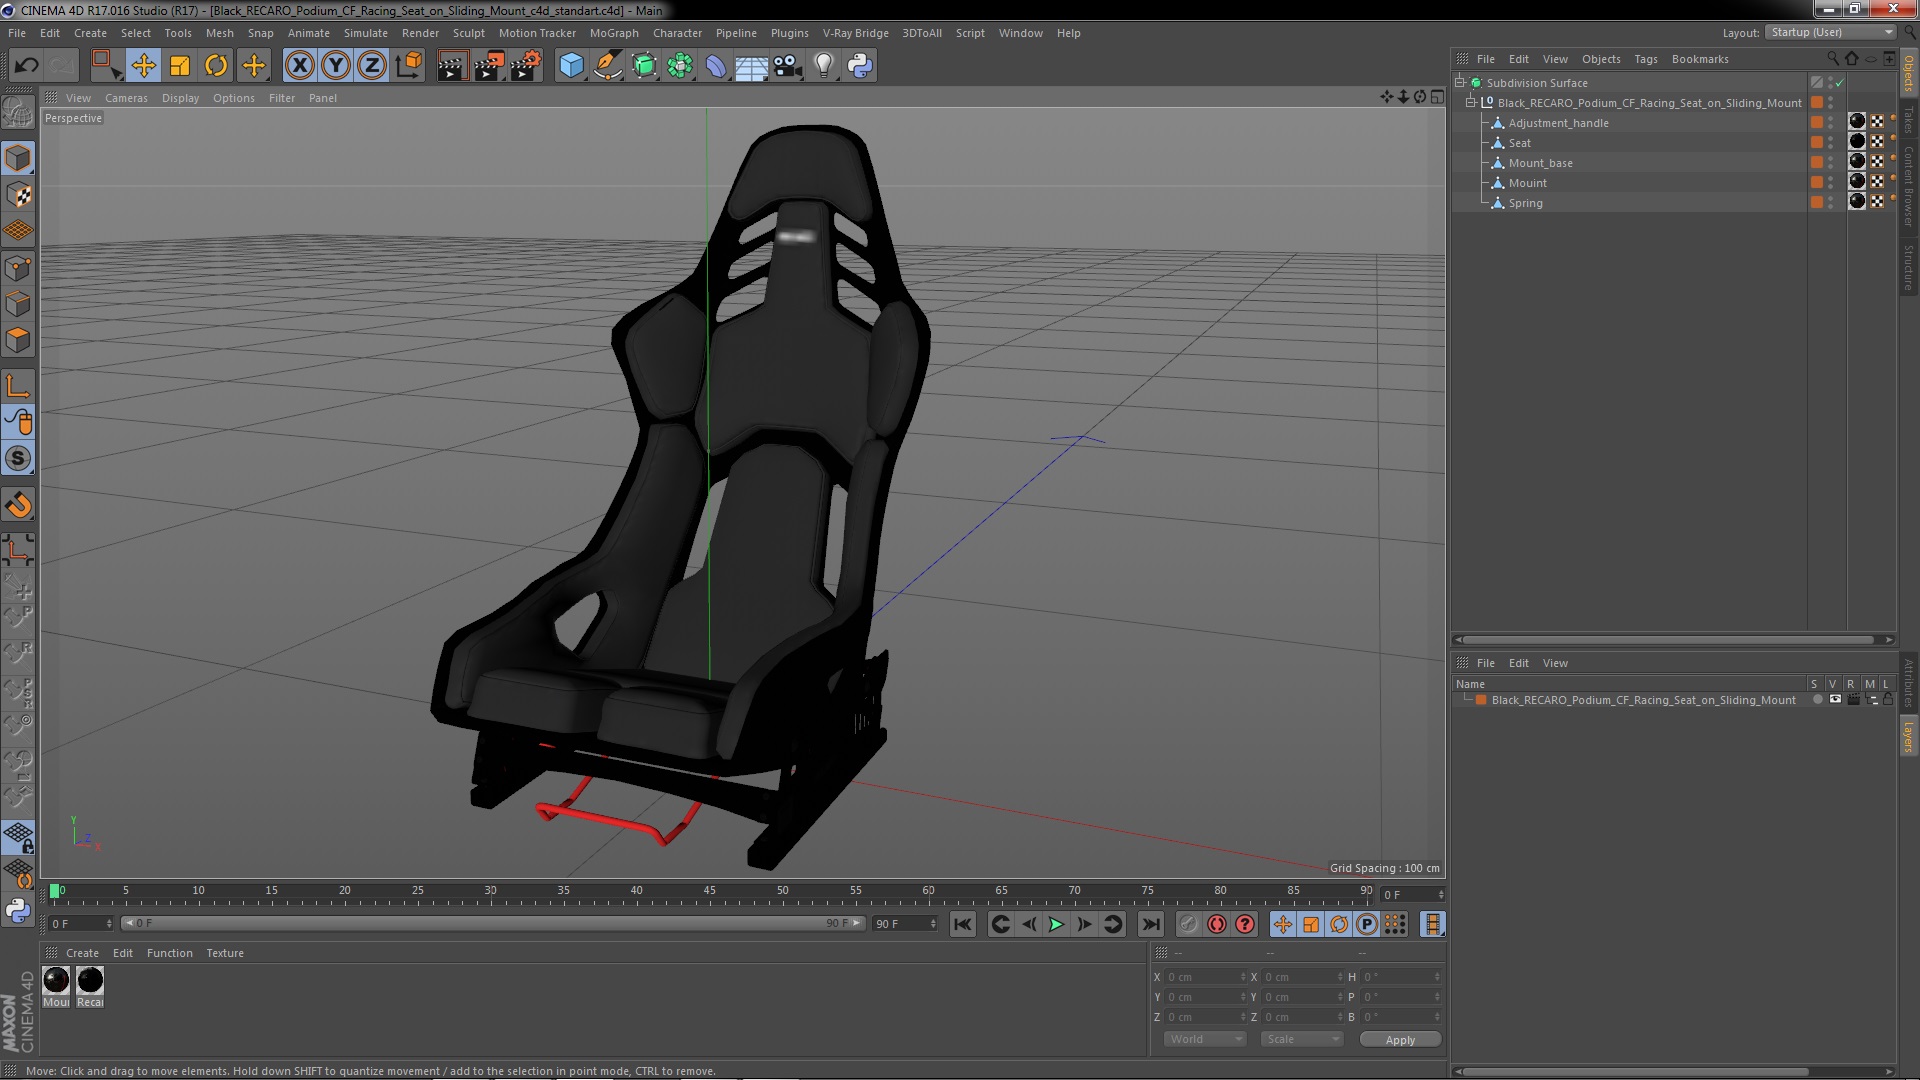Click the Apply coordinates button
The height and width of the screenshot is (1080, 1920).
pyautogui.click(x=1400, y=1040)
